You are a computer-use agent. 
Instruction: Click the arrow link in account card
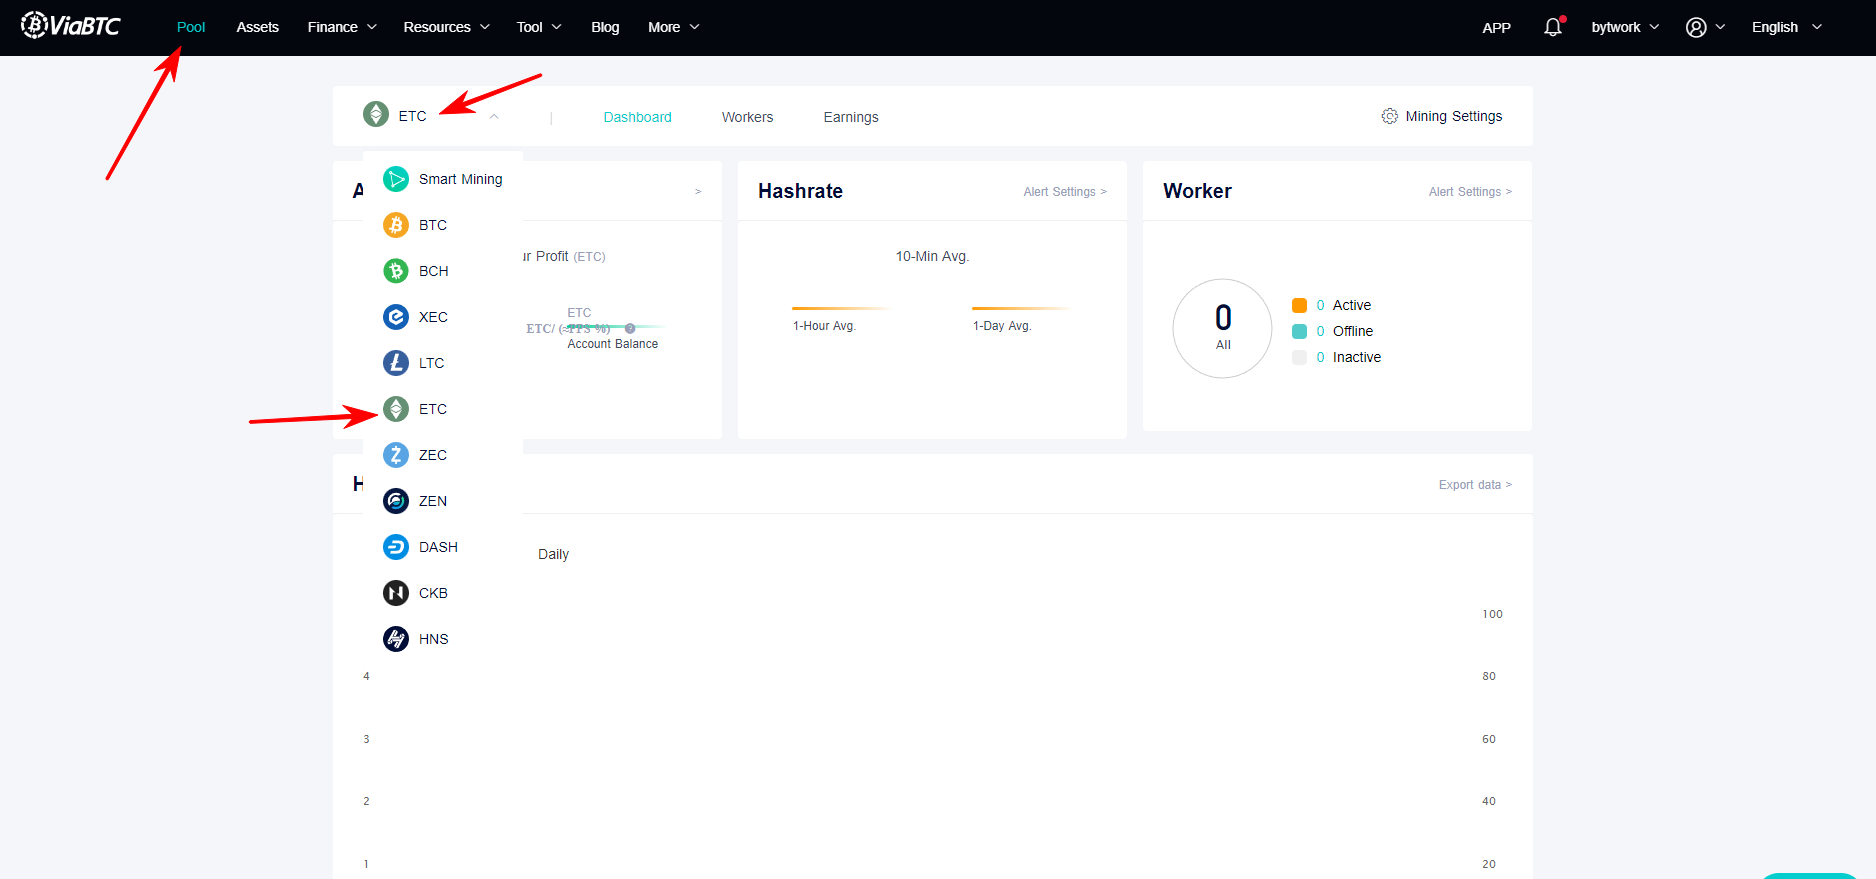[x=698, y=192]
